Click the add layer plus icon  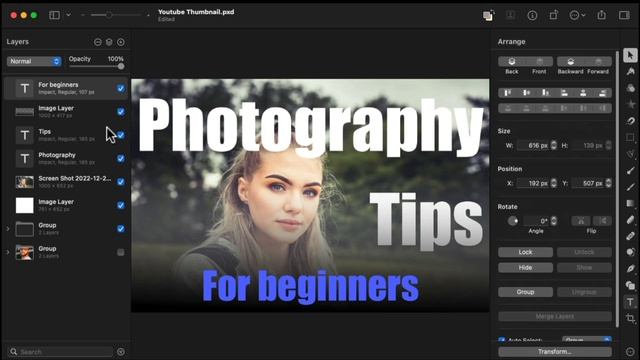coord(121,42)
